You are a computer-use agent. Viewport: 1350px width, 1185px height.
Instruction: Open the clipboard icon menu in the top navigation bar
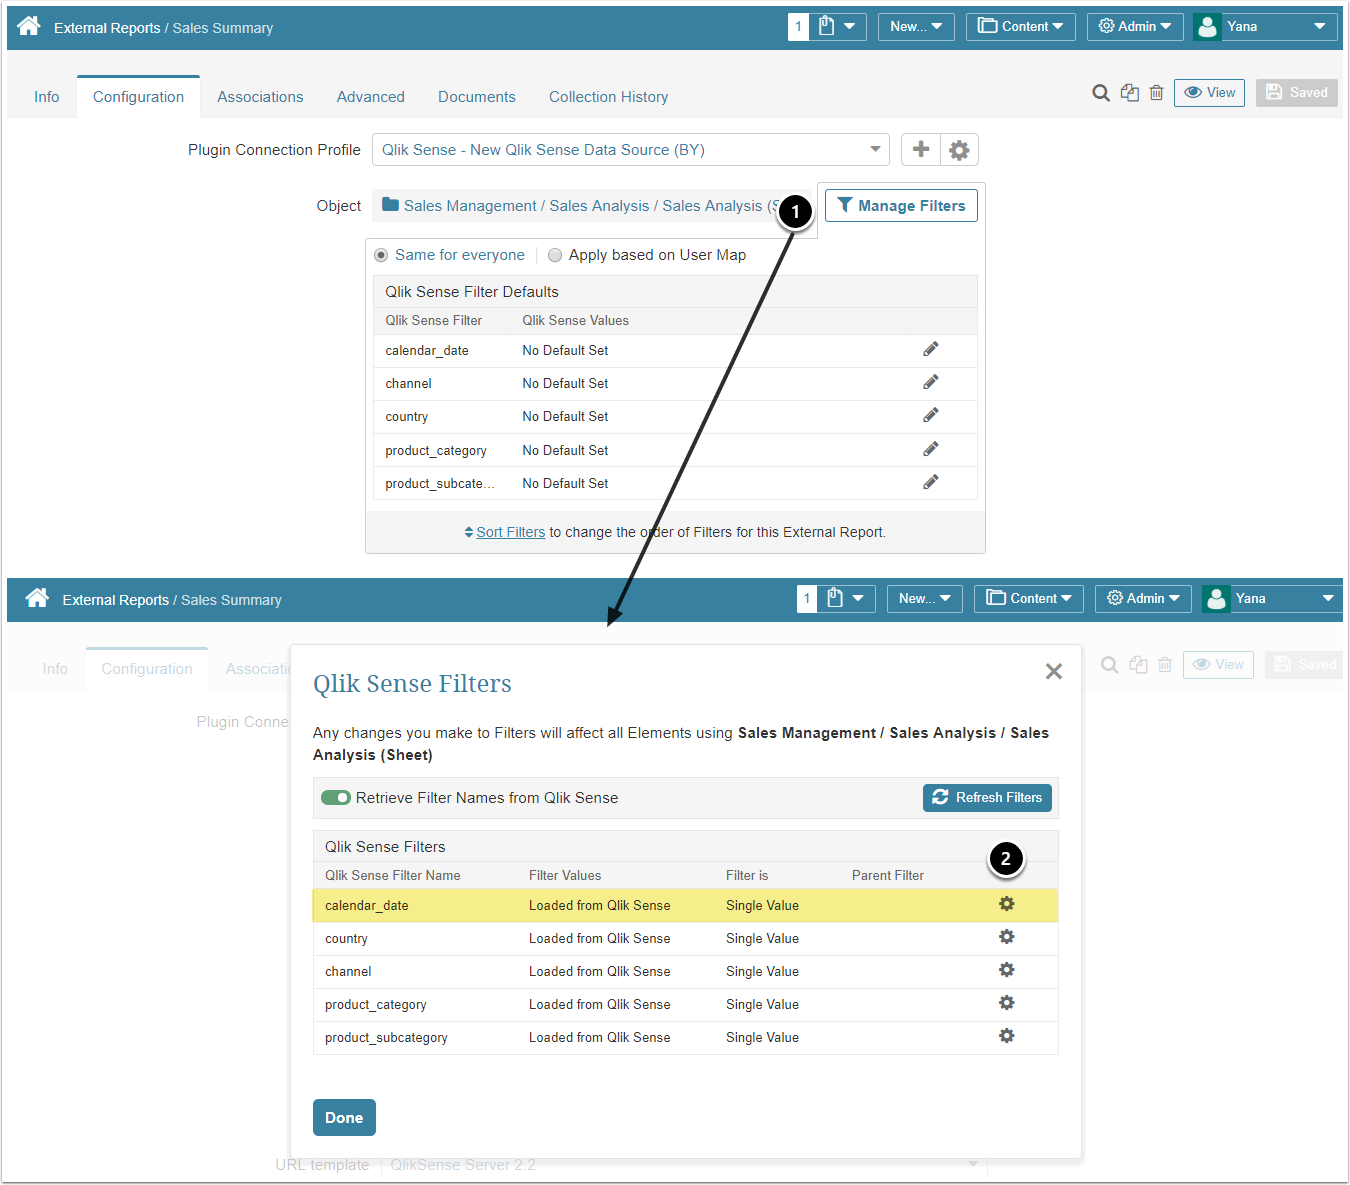coord(837,27)
